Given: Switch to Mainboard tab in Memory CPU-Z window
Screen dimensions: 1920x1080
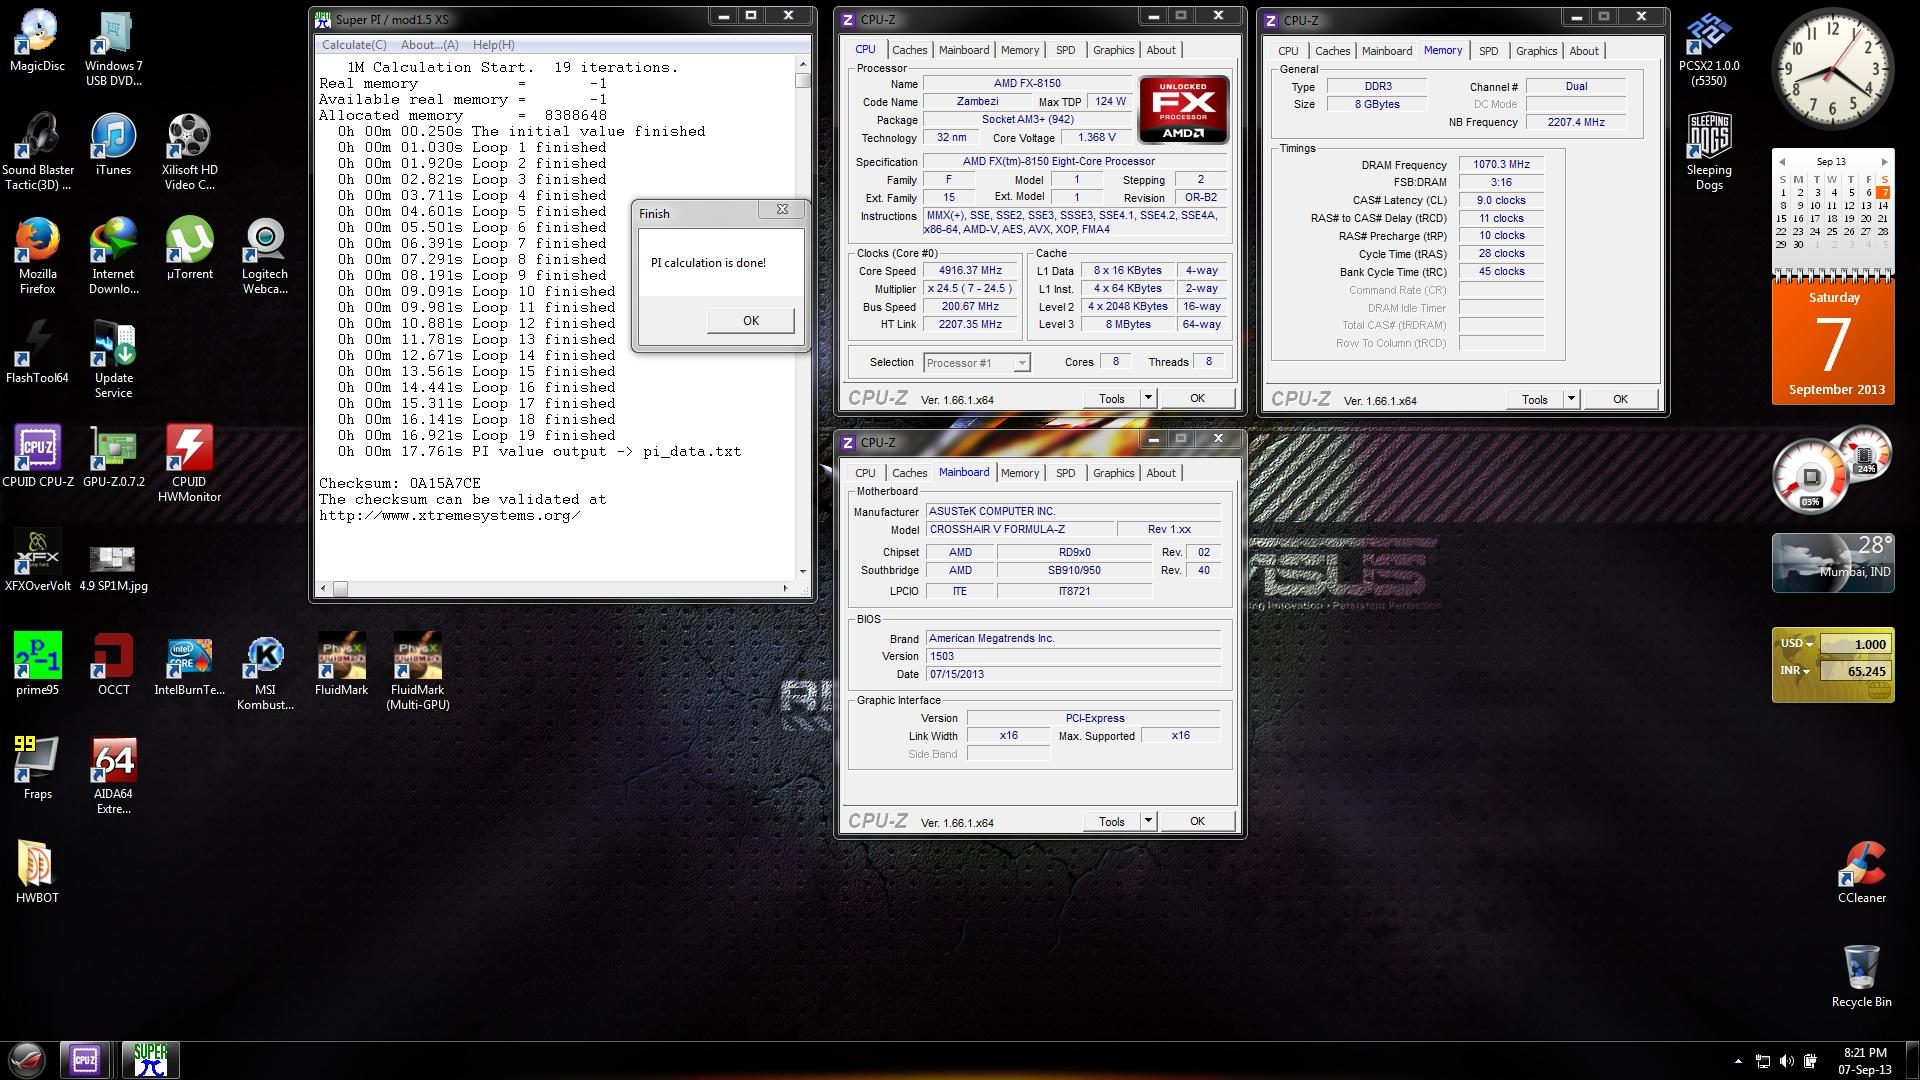Looking at the screenshot, I should pyautogui.click(x=1386, y=51).
